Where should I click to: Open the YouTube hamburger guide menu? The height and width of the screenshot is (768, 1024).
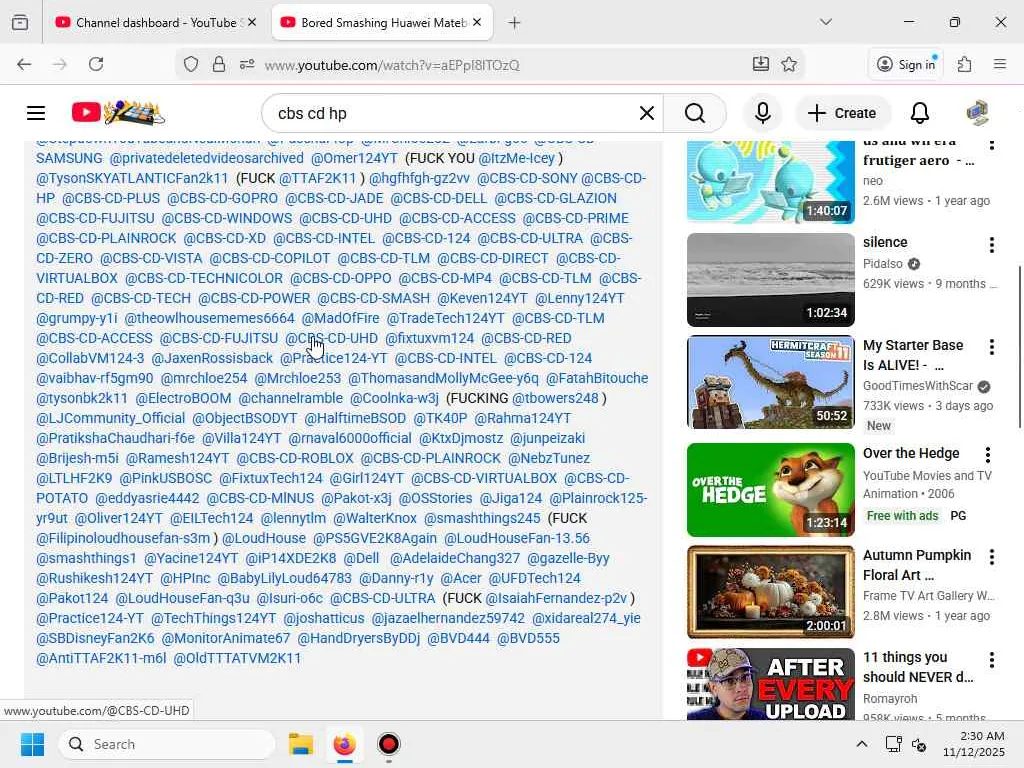[x=36, y=113]
